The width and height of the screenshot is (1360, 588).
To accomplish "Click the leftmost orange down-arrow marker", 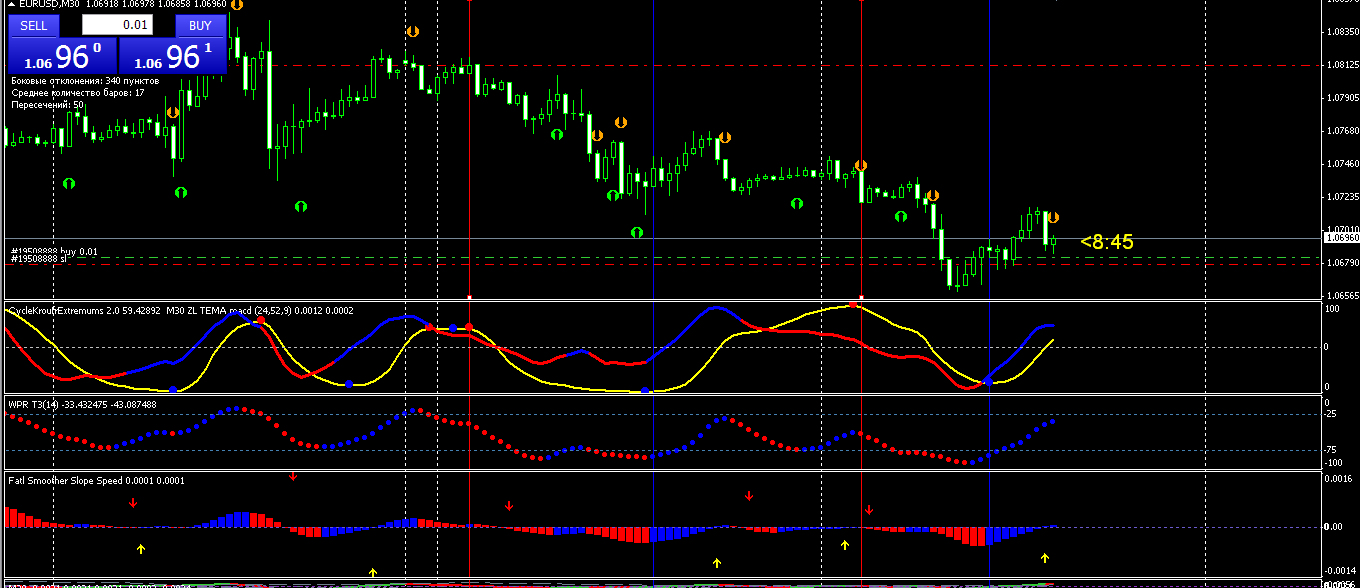I will coord(173,112).
